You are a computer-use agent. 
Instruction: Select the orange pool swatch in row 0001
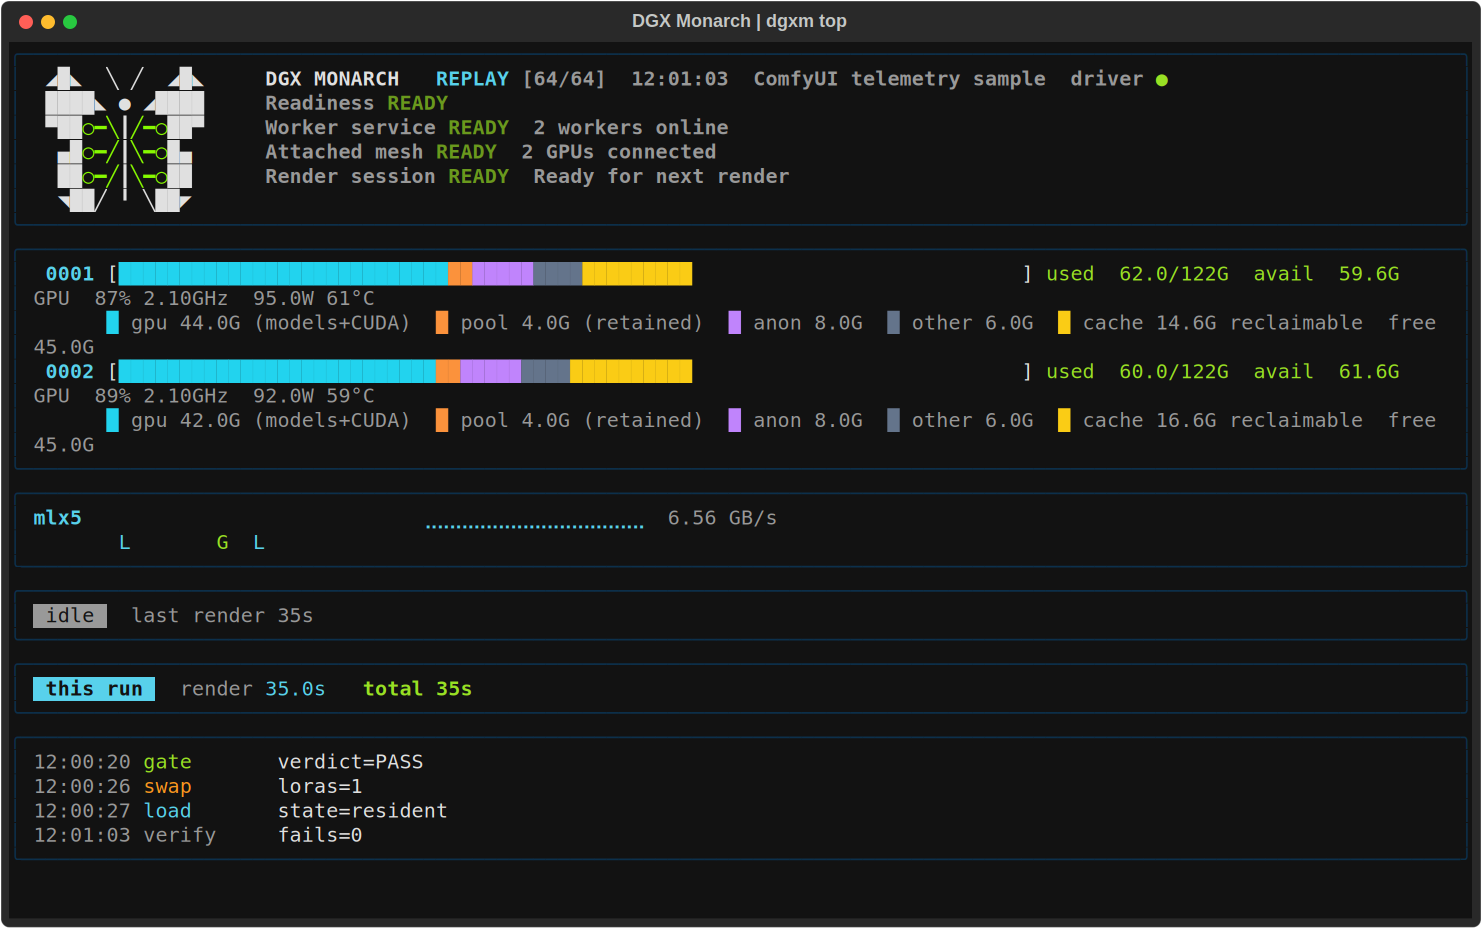tap(442, 323)
